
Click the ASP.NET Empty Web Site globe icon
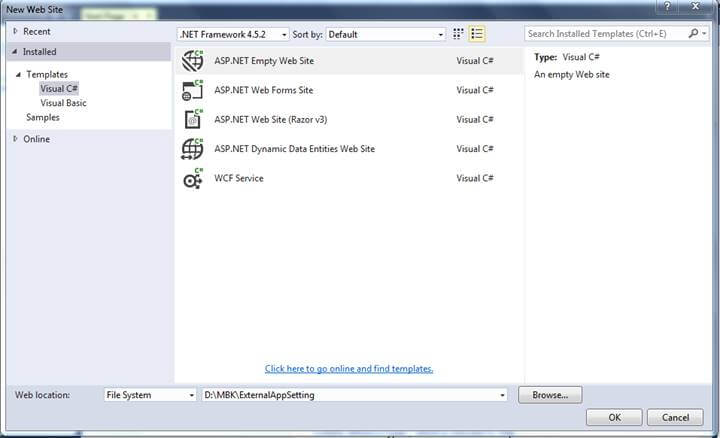pyautogui.click(x=192, y=61)
